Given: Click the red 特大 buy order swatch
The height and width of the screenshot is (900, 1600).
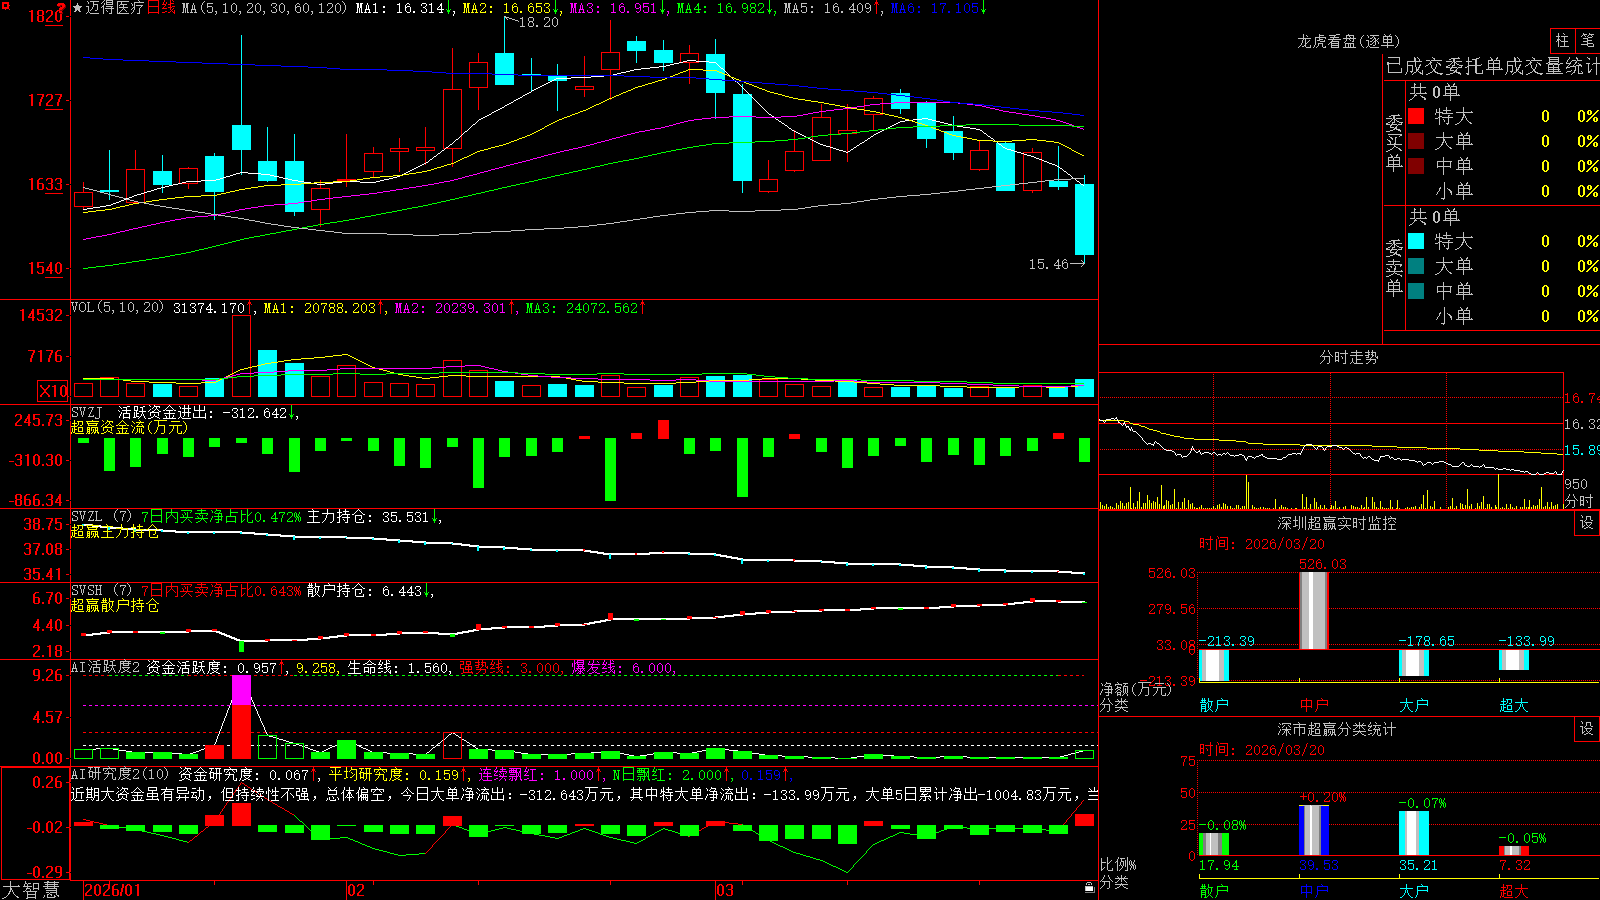Looking at the screenshot, I should [1416, 116].
